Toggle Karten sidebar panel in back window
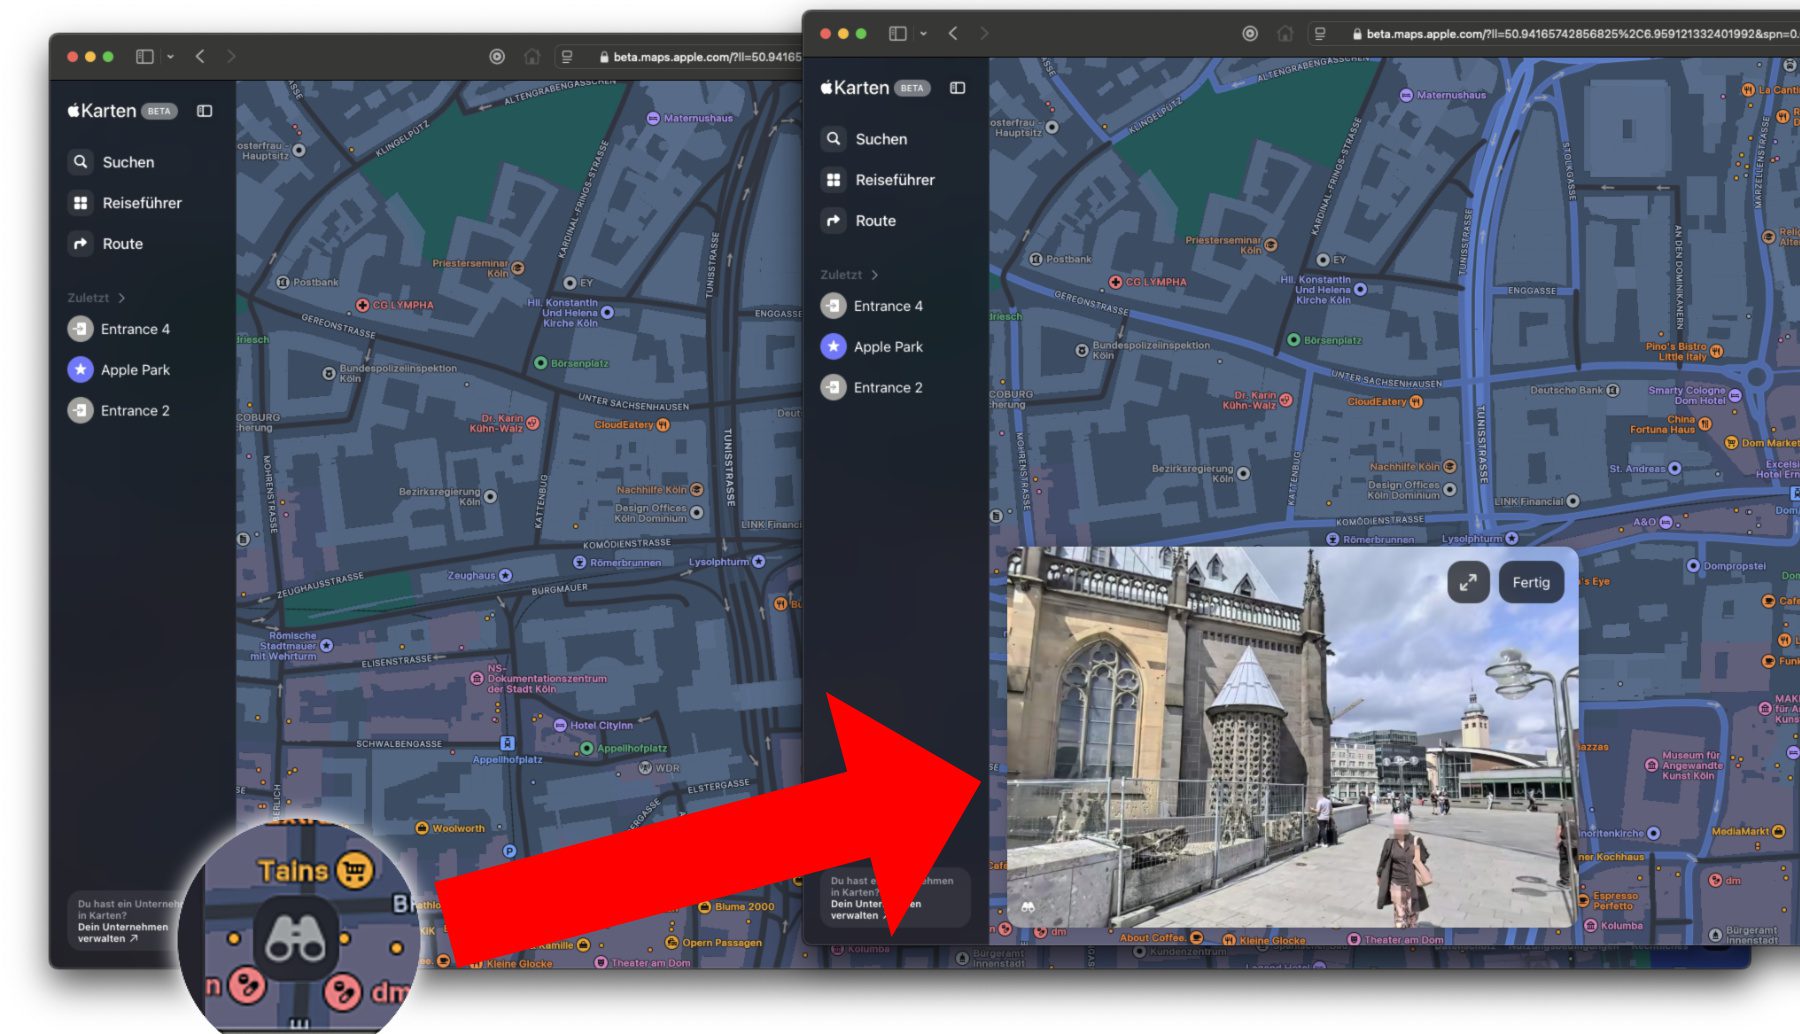Image resolution: width=1800 pixels, height=1034 pixels. coord(205,111)
